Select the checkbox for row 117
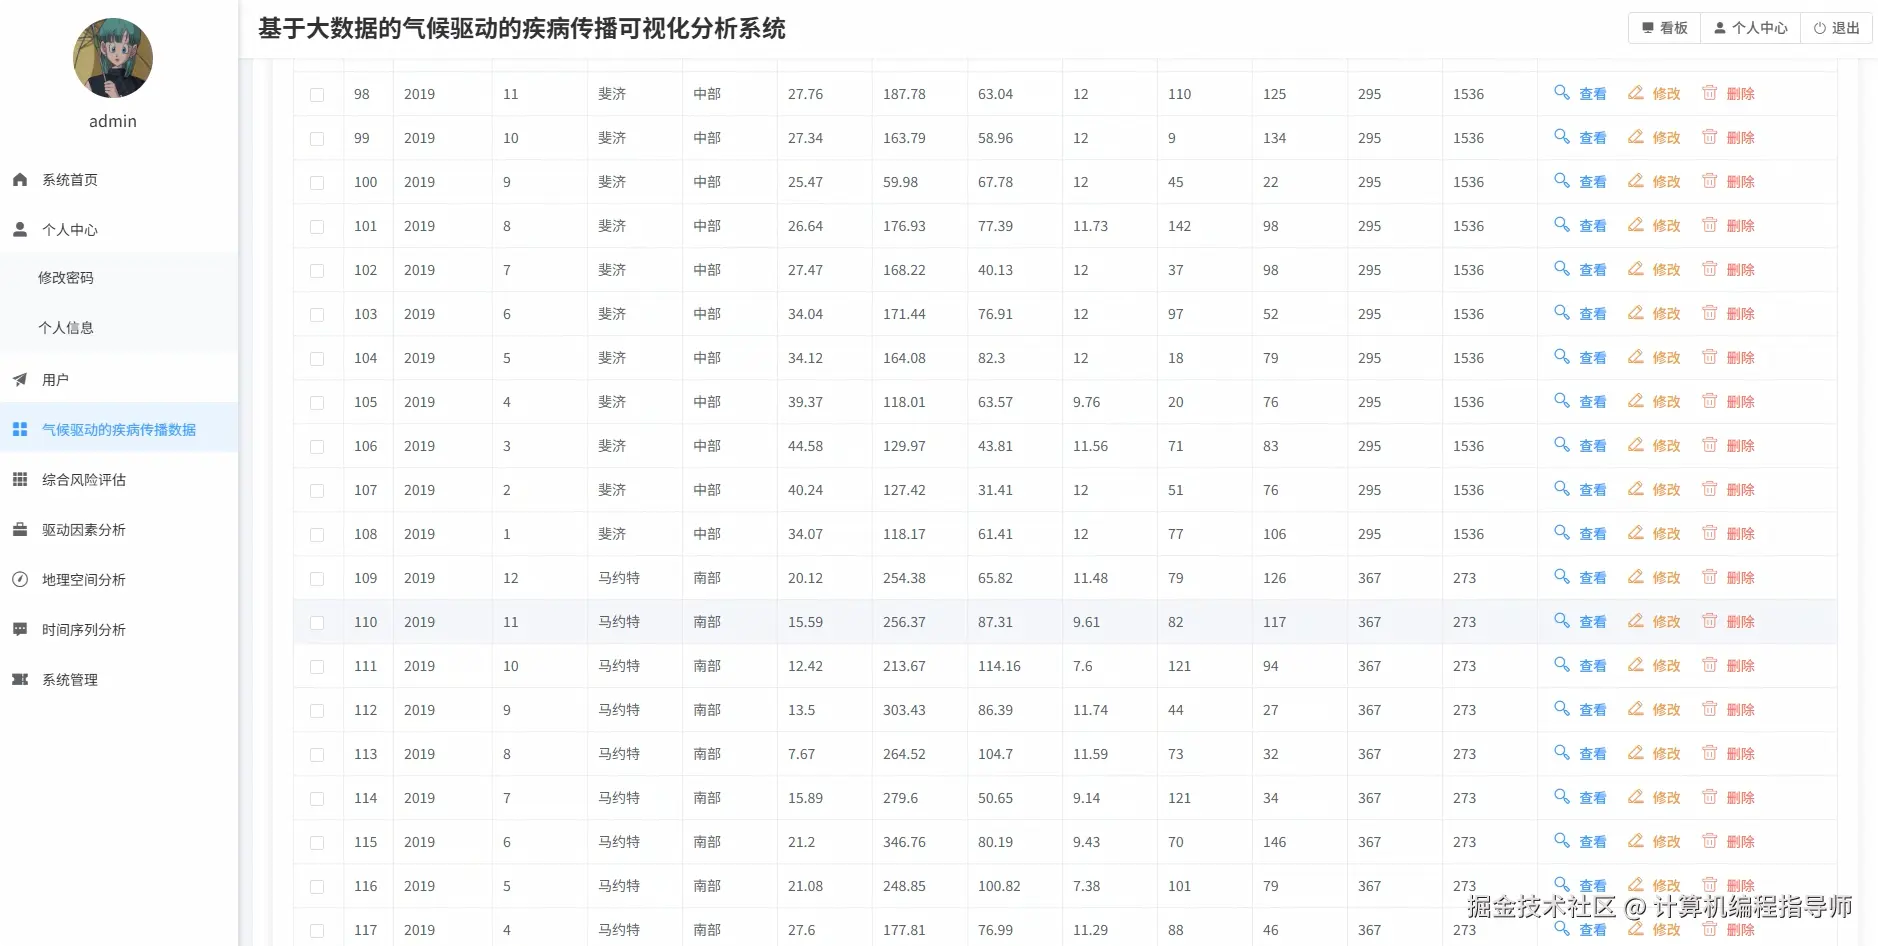This screenshot has height=946, width=1878. [x=317, y=930]
